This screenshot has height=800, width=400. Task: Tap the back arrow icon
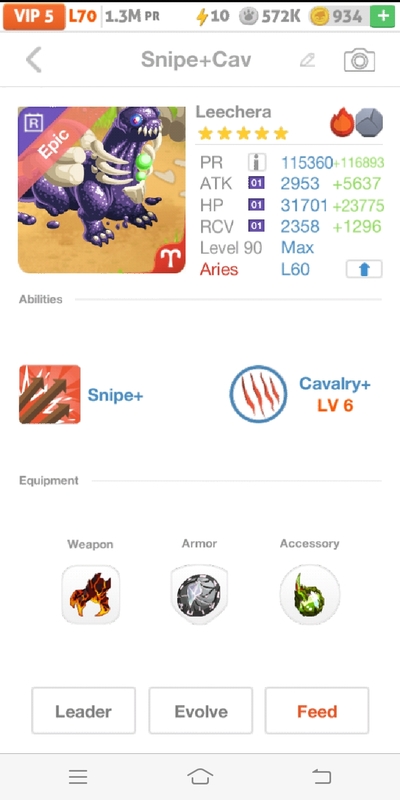[x=34, y=60]
